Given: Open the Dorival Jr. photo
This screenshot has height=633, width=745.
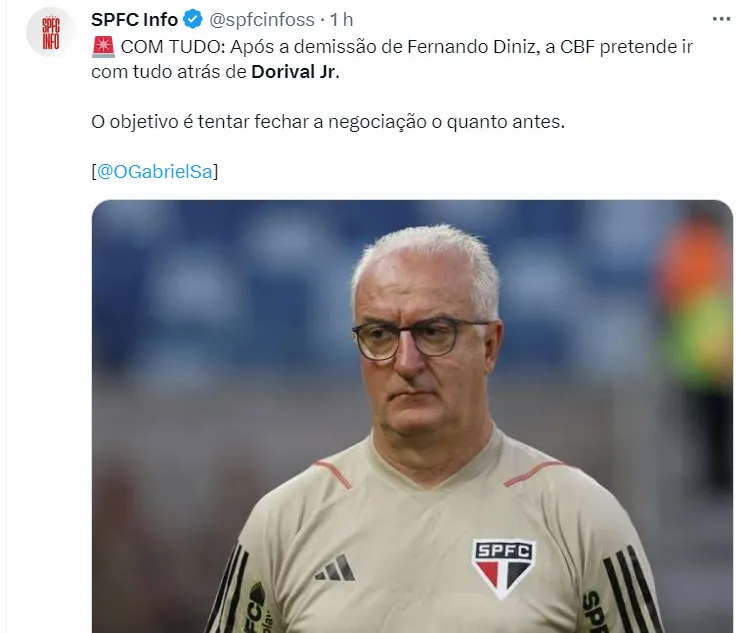Looking at the screenshot, I should pos(412,416).
